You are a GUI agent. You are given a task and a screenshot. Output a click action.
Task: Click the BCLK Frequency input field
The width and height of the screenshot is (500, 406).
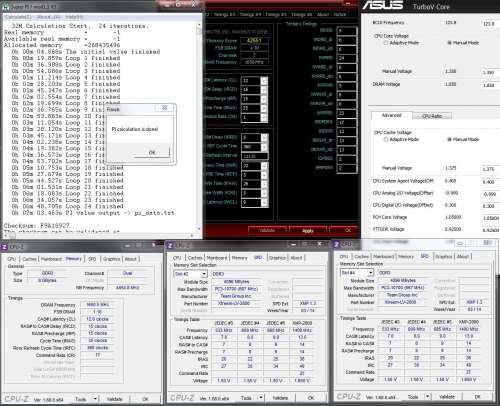490,23
